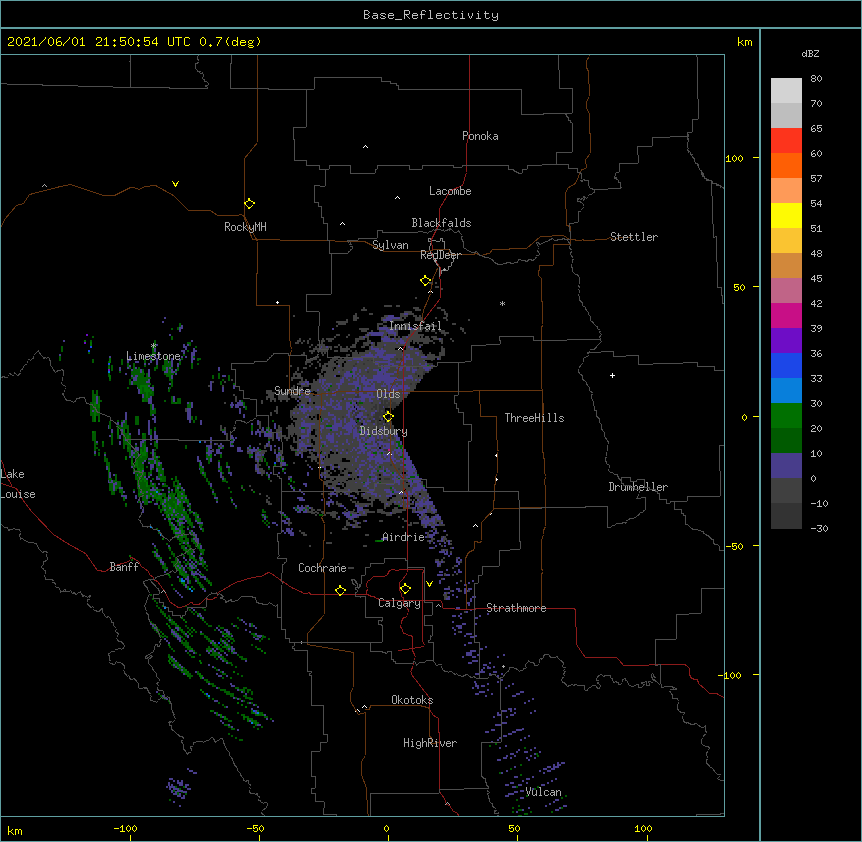Click the Lacombe city label
Screen dimensions: 862x842
(450, 191)
